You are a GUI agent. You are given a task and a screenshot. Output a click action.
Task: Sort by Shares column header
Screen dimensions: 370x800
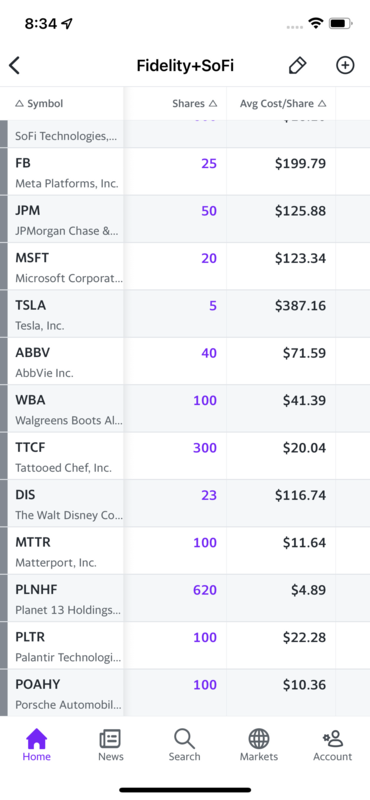tap(195, 104)
